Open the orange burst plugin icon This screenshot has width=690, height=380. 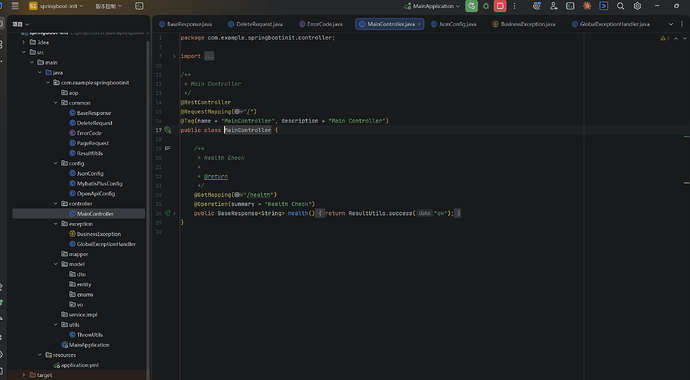click(587, 6)
